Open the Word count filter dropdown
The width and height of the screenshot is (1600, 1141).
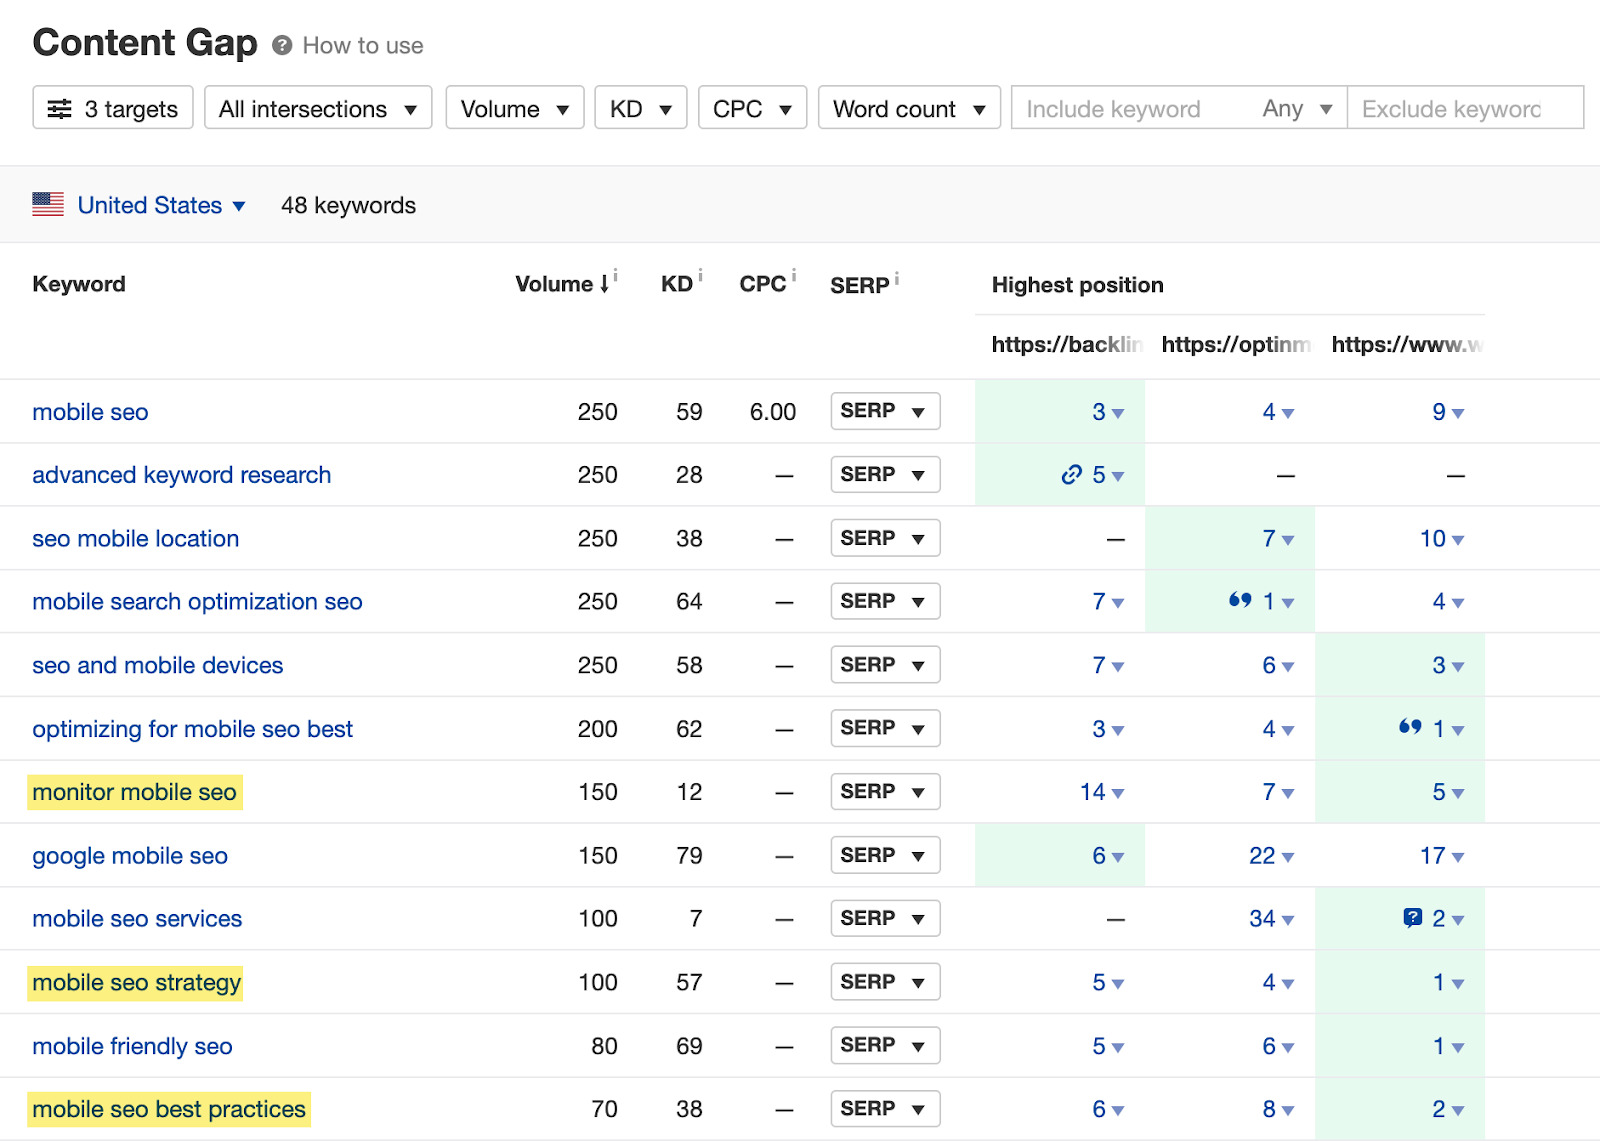908,108
